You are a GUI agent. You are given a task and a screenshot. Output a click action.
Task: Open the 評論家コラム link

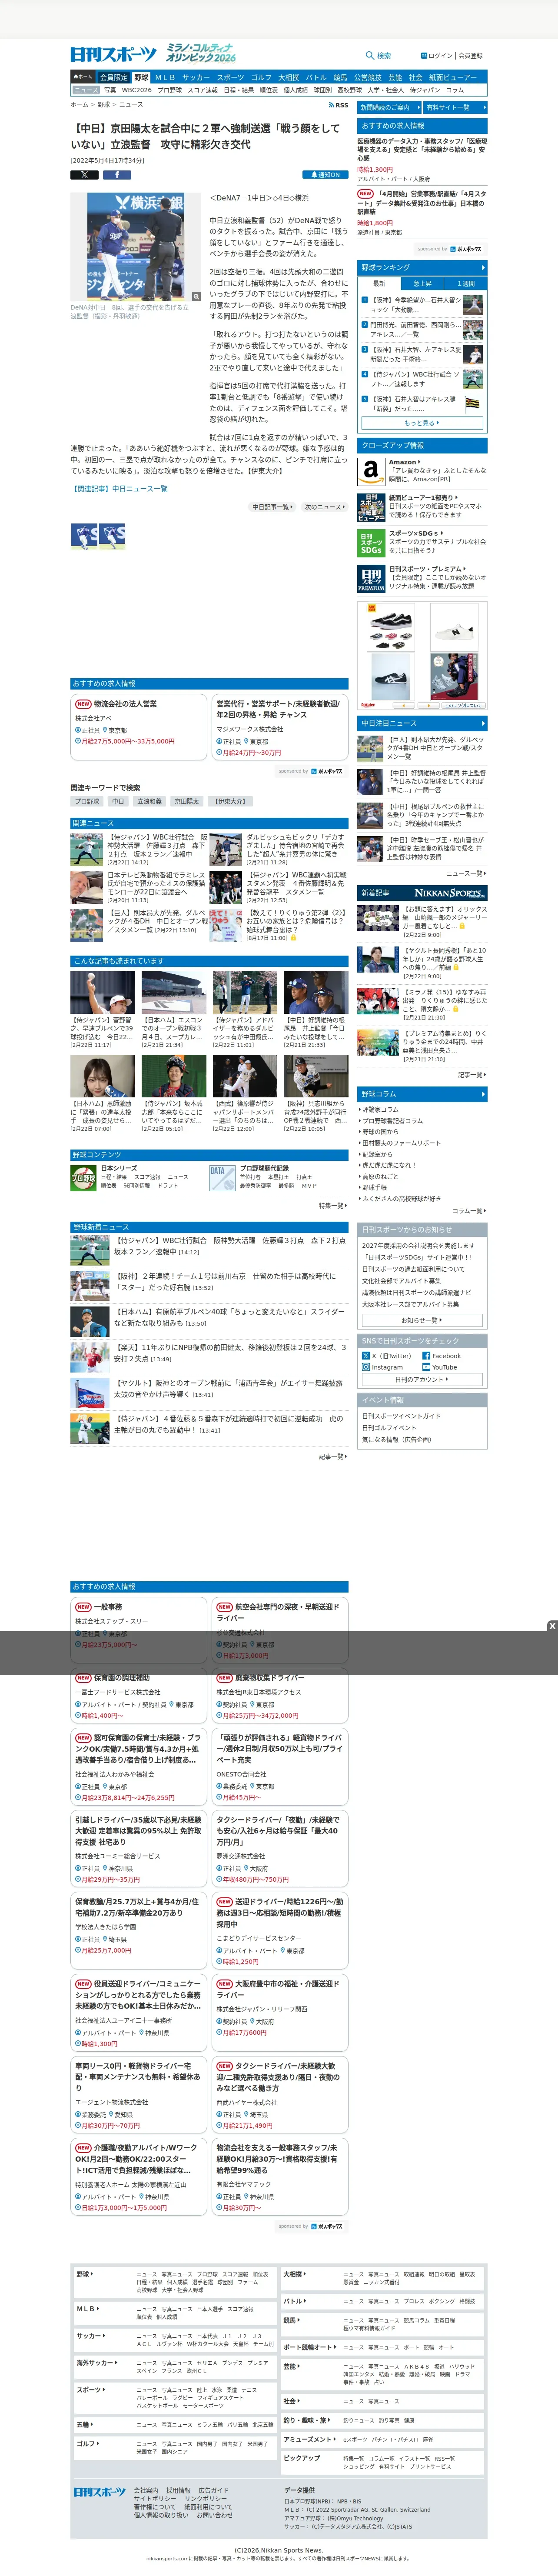click(x=380, y=1109)
